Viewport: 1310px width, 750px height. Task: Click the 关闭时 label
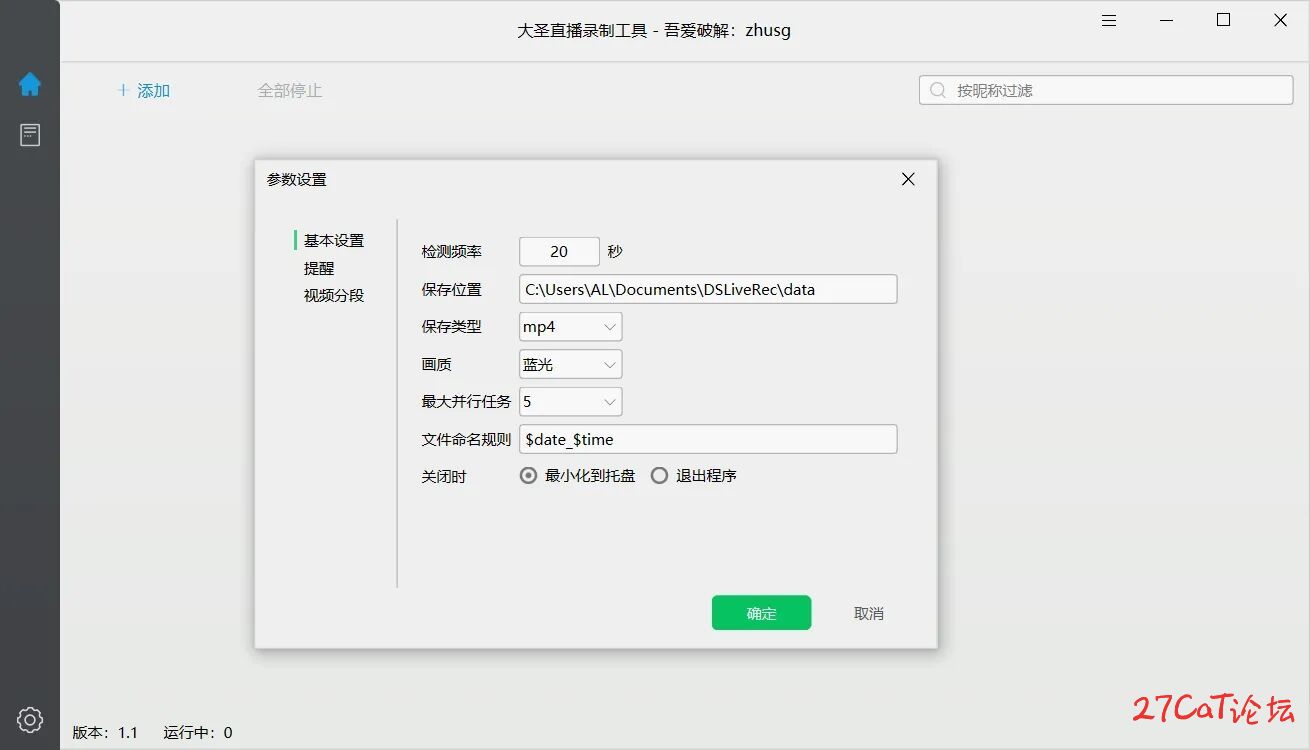coord(444,476)
